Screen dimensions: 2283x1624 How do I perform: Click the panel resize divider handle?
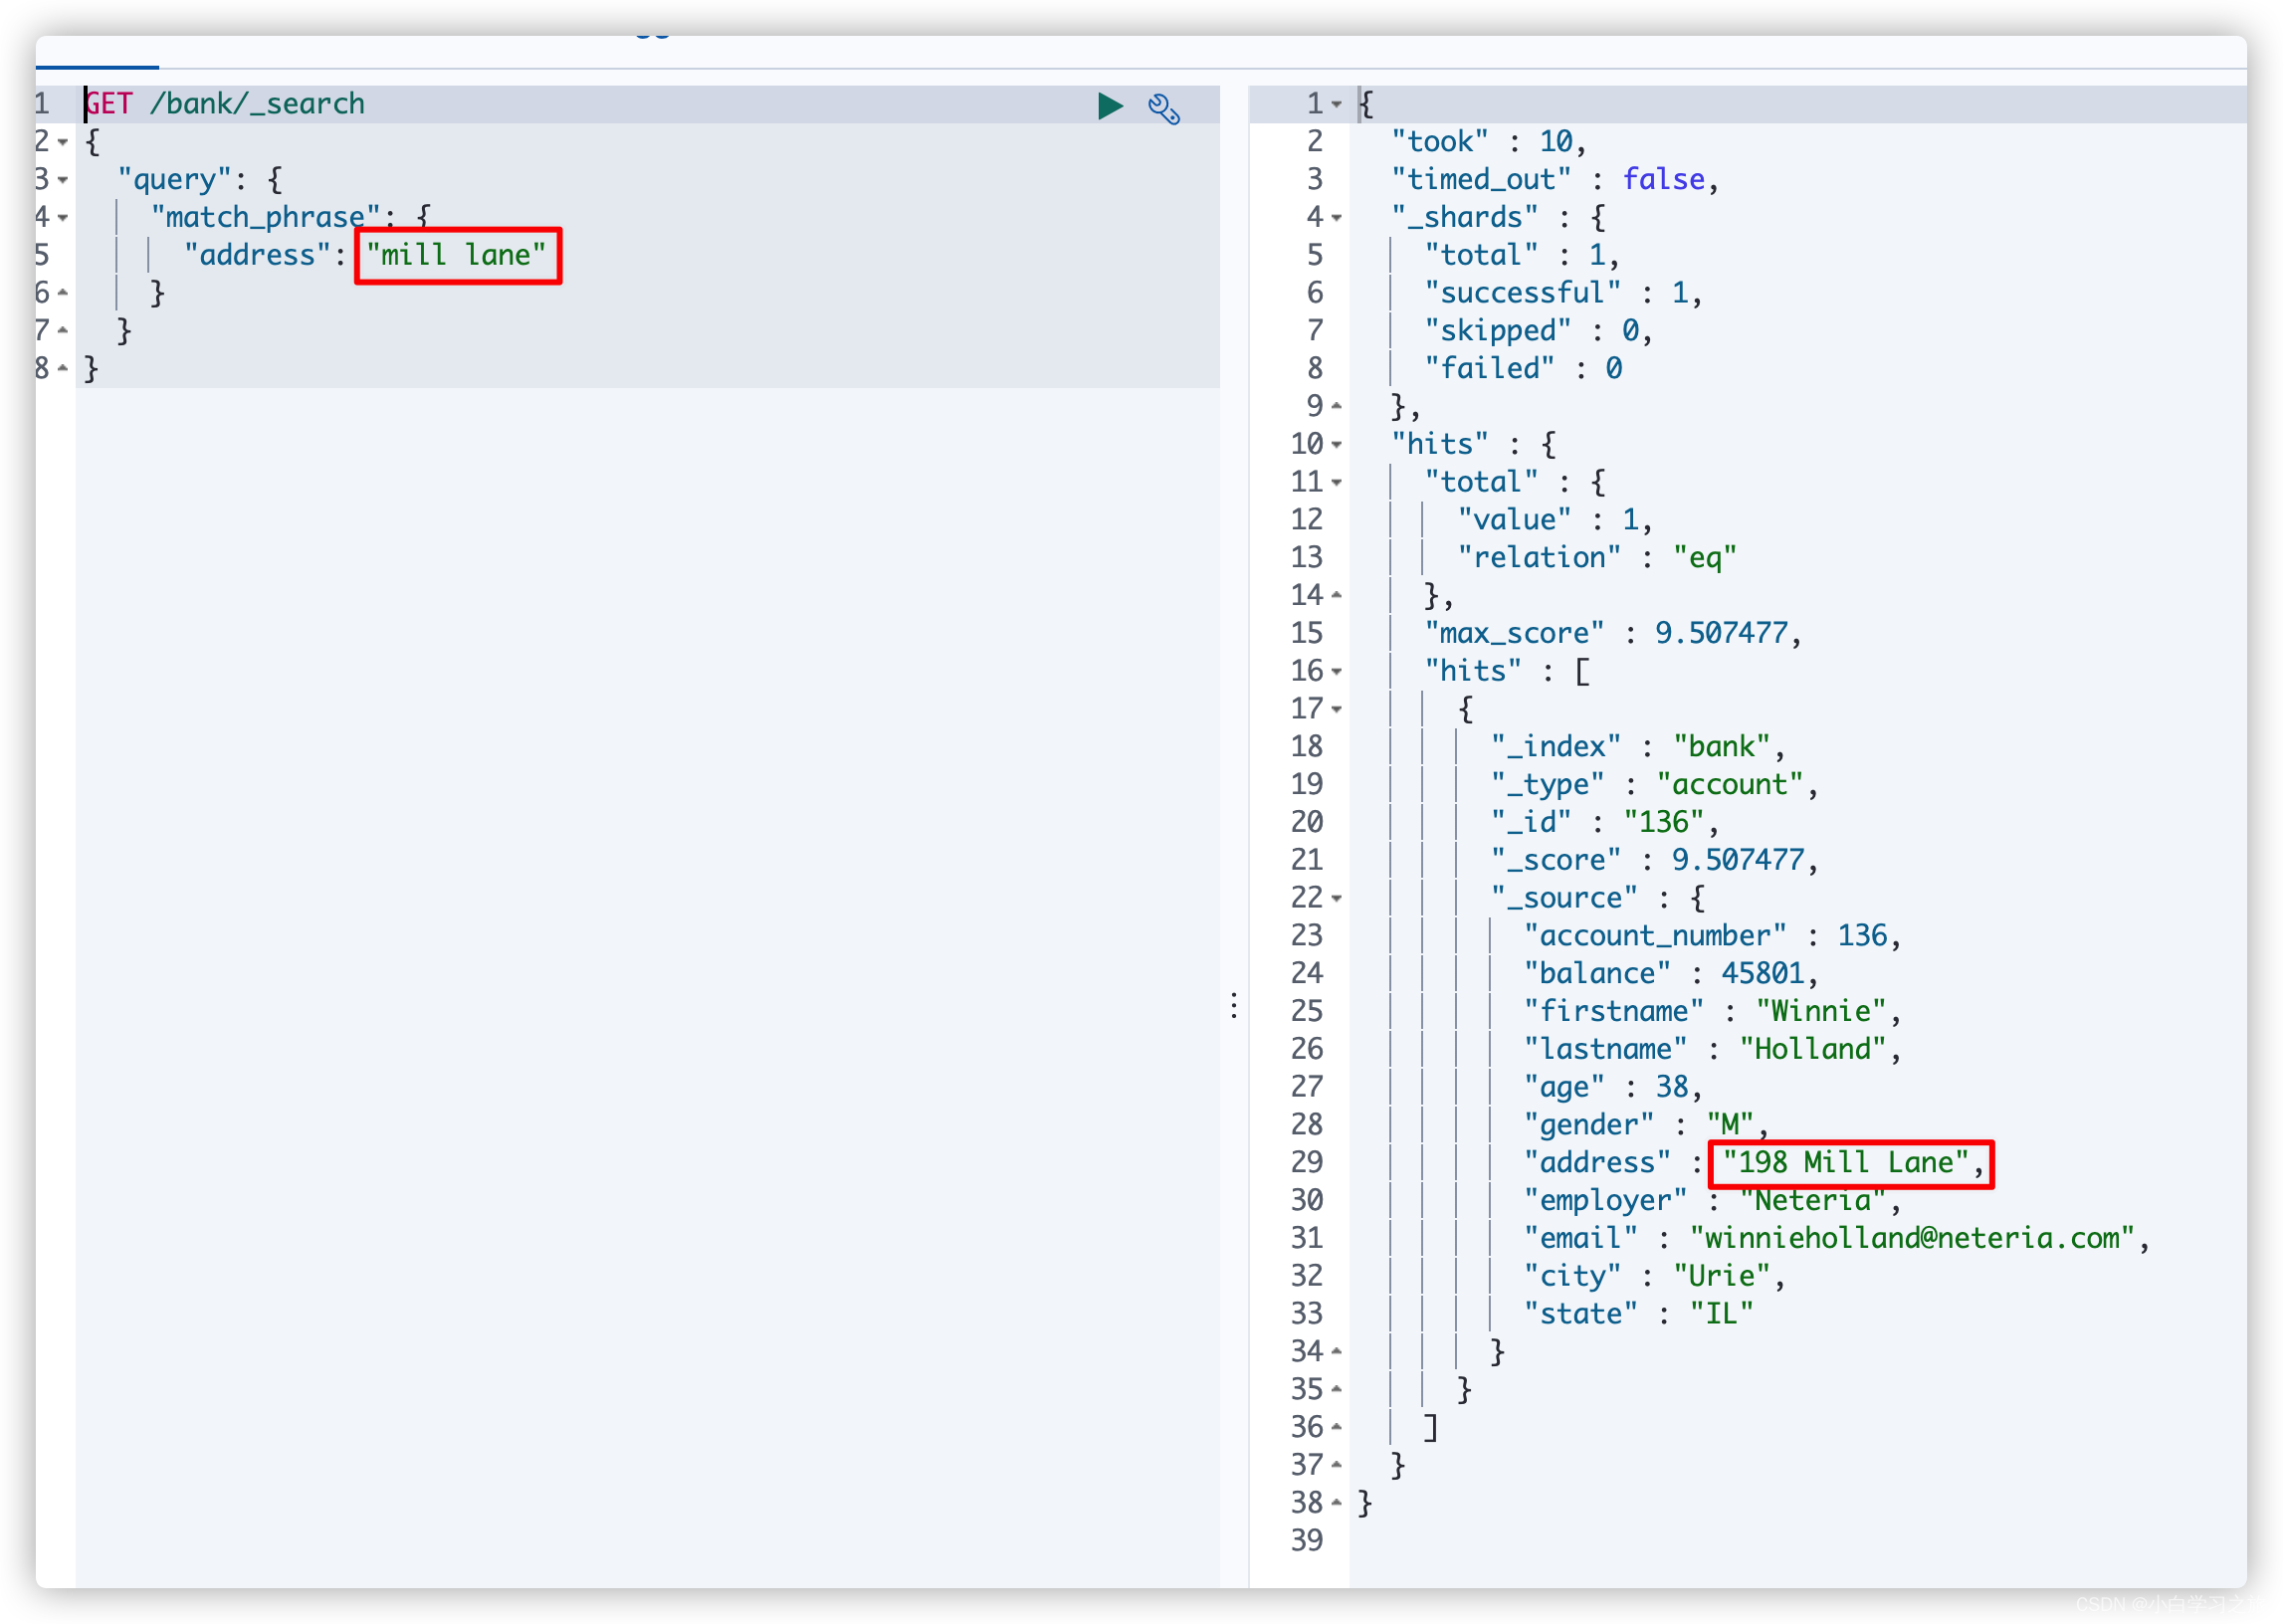click(1234, 1005)
